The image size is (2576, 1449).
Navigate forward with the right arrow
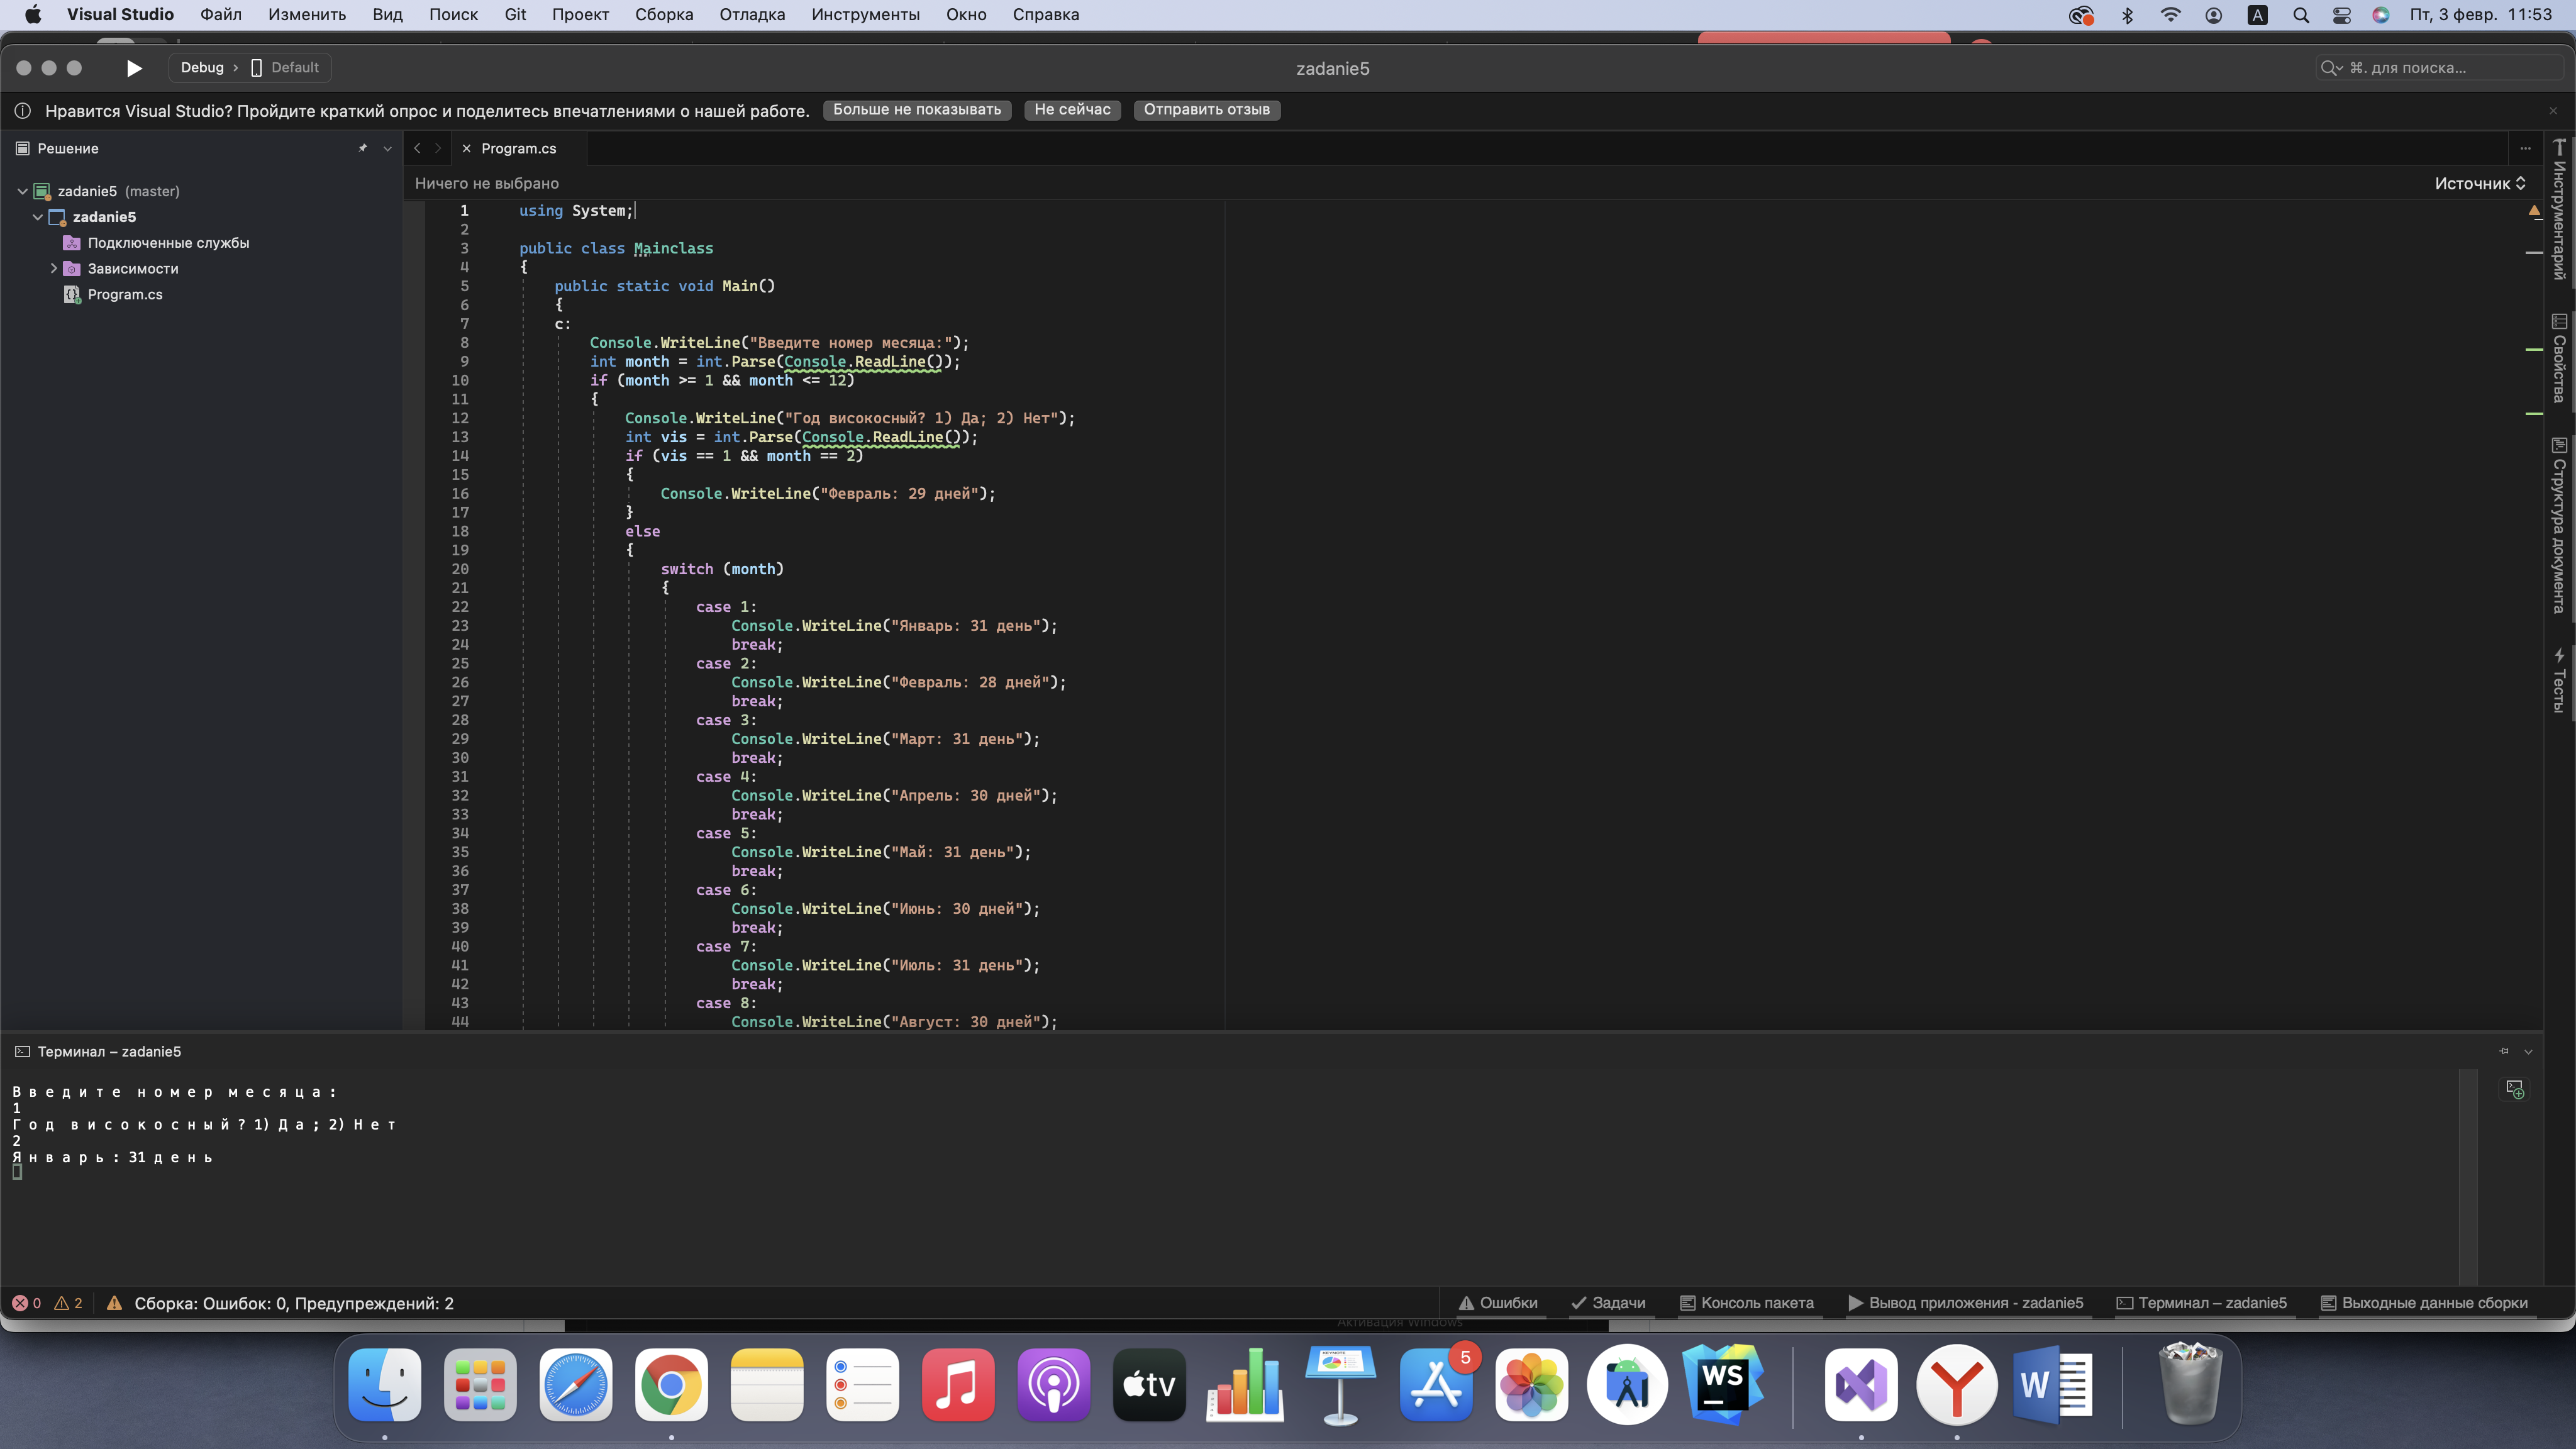(437, 148)
